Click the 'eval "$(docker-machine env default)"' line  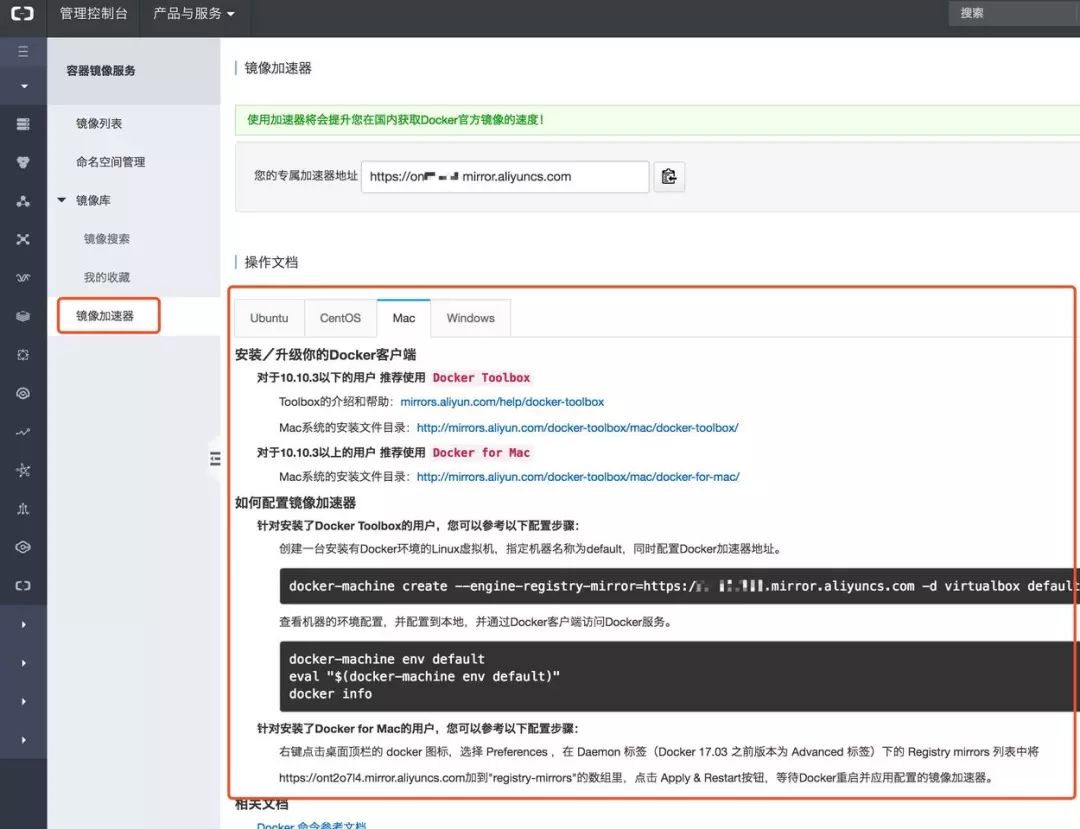(x=424, y=676)
